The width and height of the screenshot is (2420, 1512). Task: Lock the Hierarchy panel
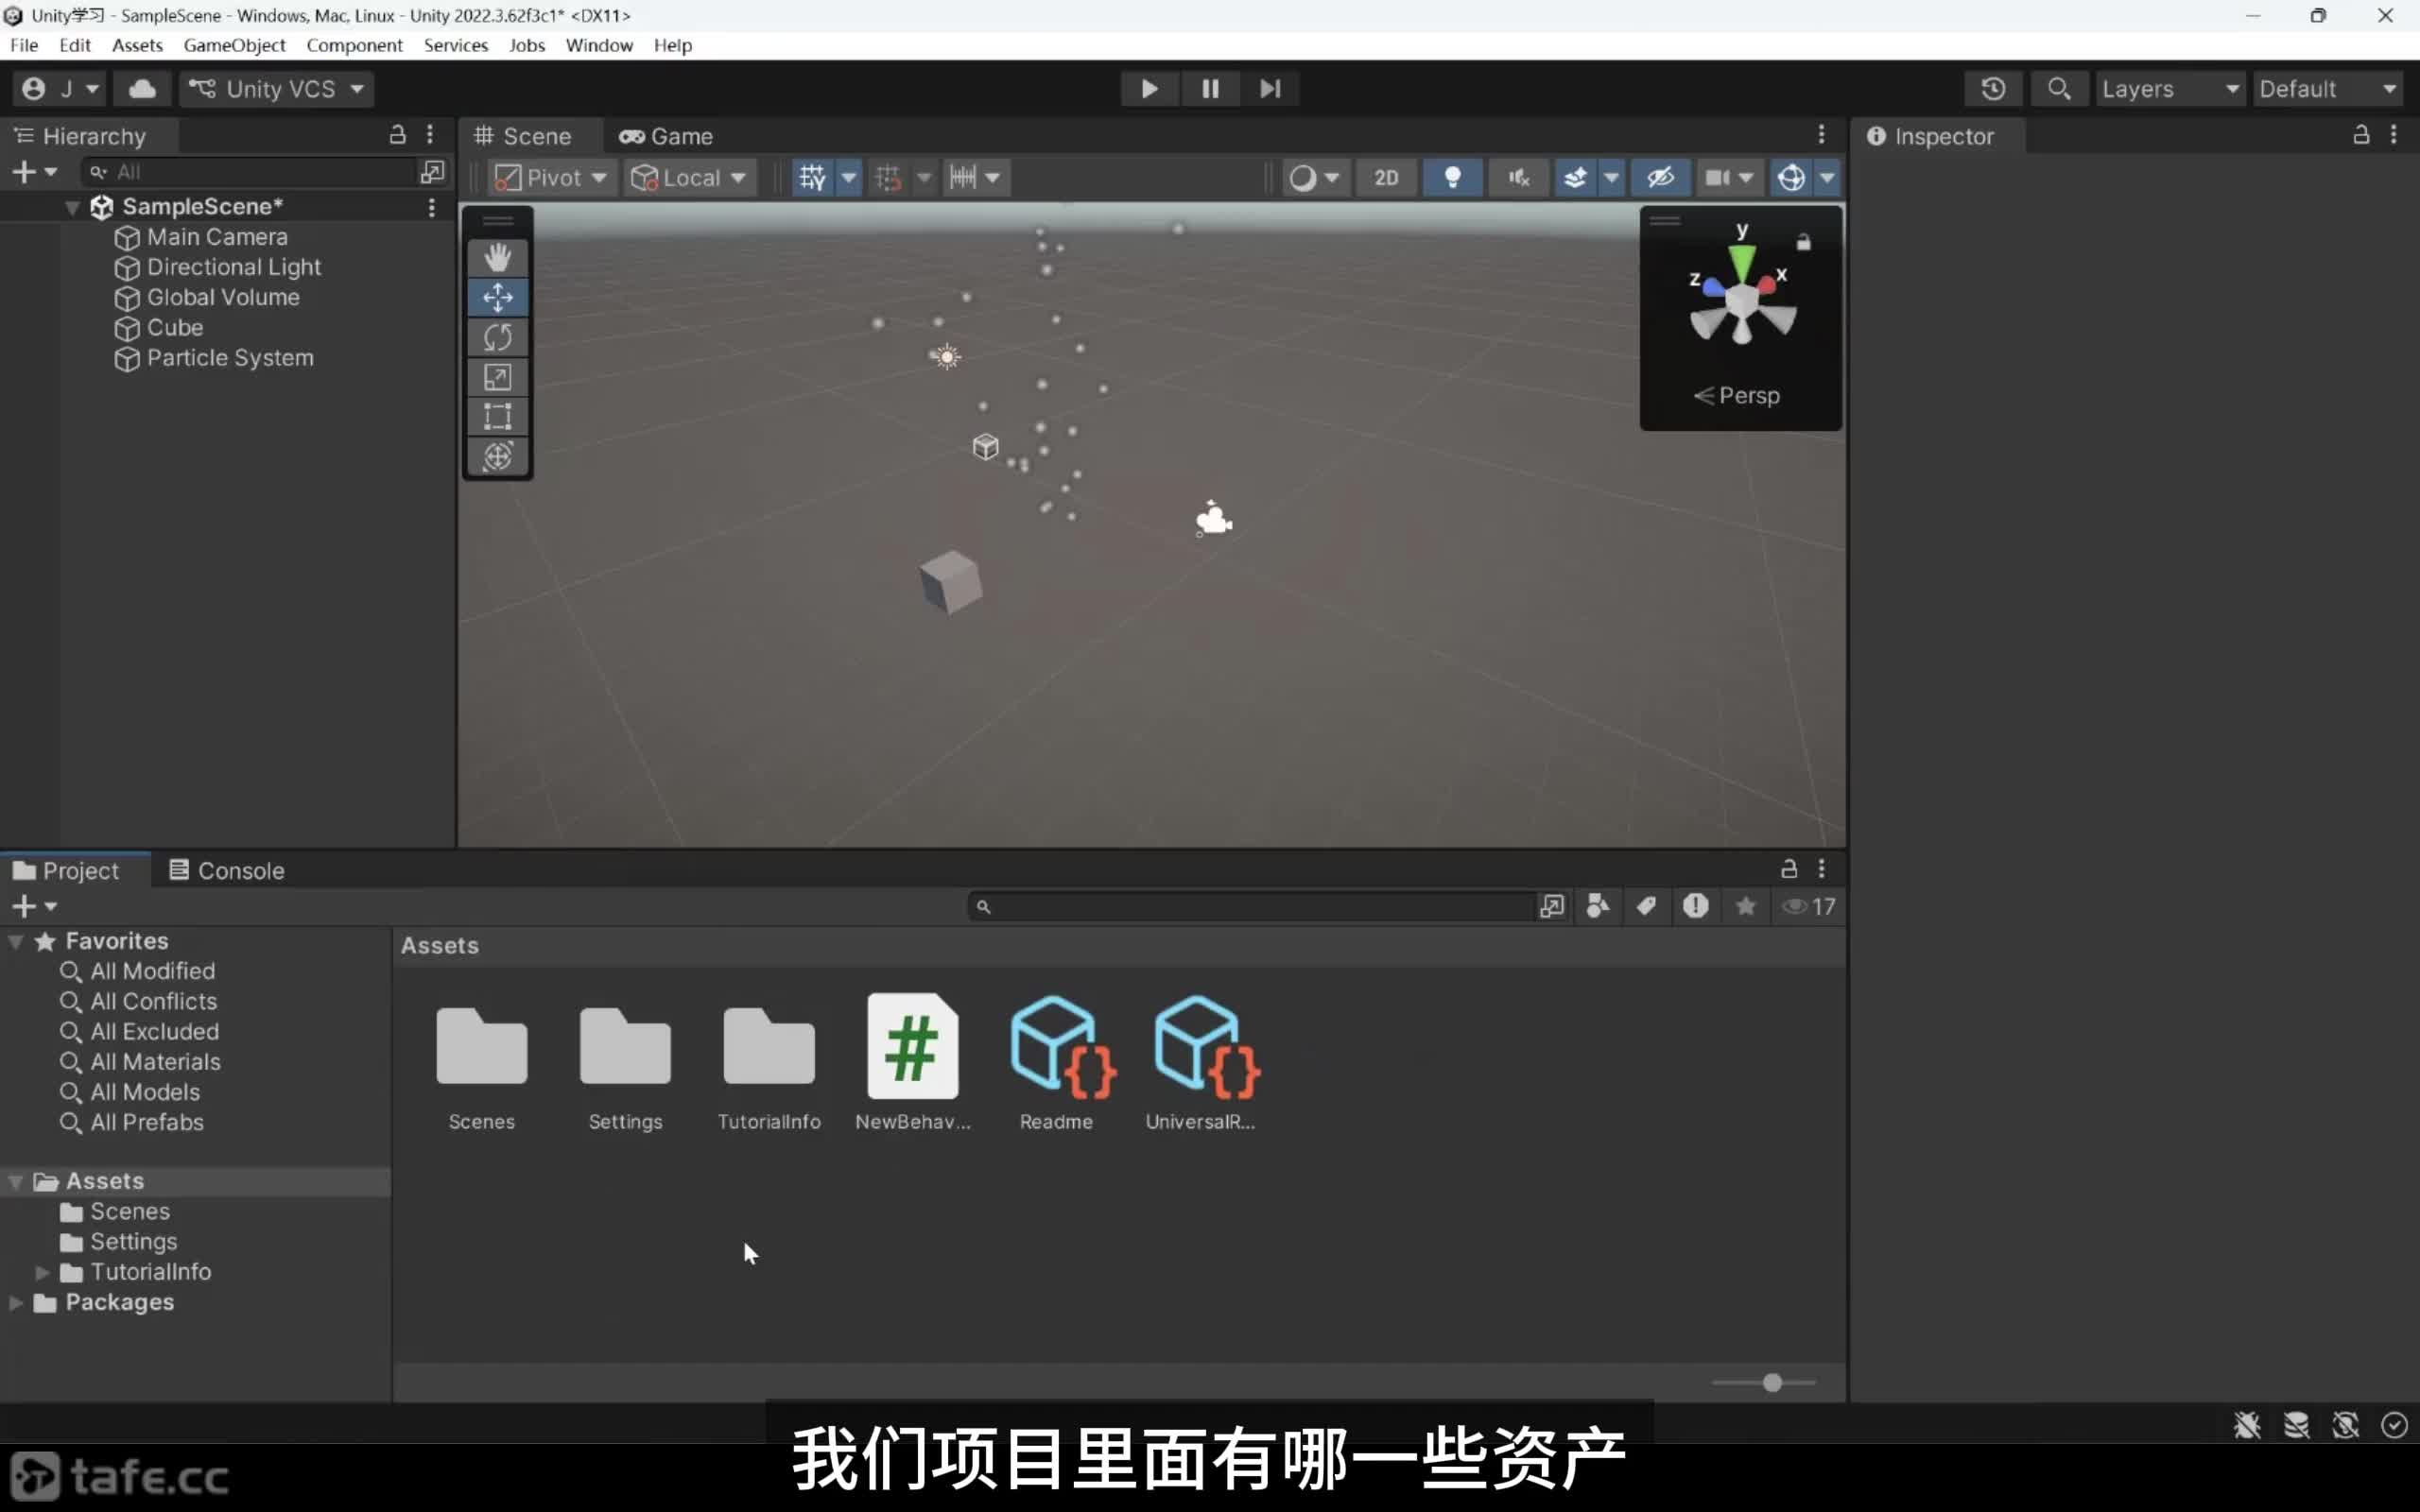tap(397, 135)
